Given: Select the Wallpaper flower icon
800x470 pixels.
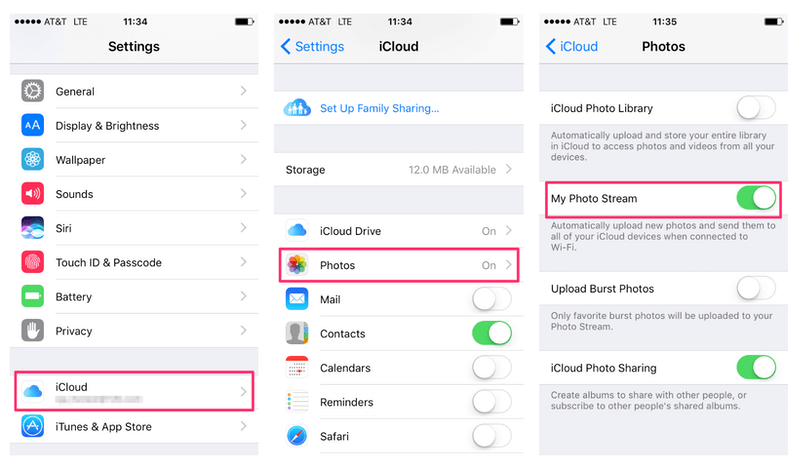Looking at the screenshot, I should (33, 159).
